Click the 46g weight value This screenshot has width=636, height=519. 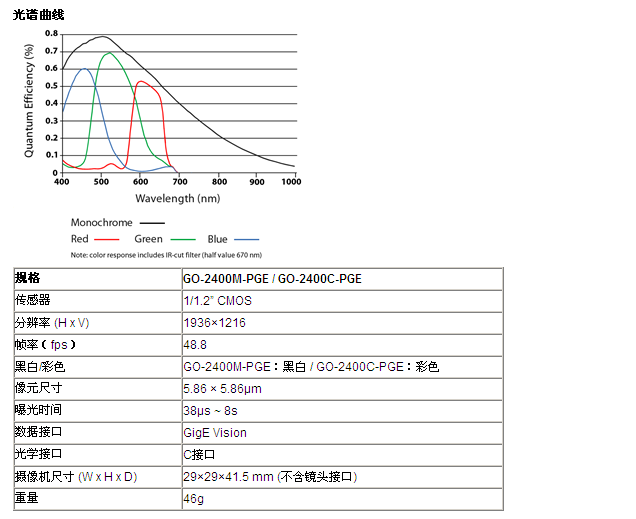[x=193, y=498]
